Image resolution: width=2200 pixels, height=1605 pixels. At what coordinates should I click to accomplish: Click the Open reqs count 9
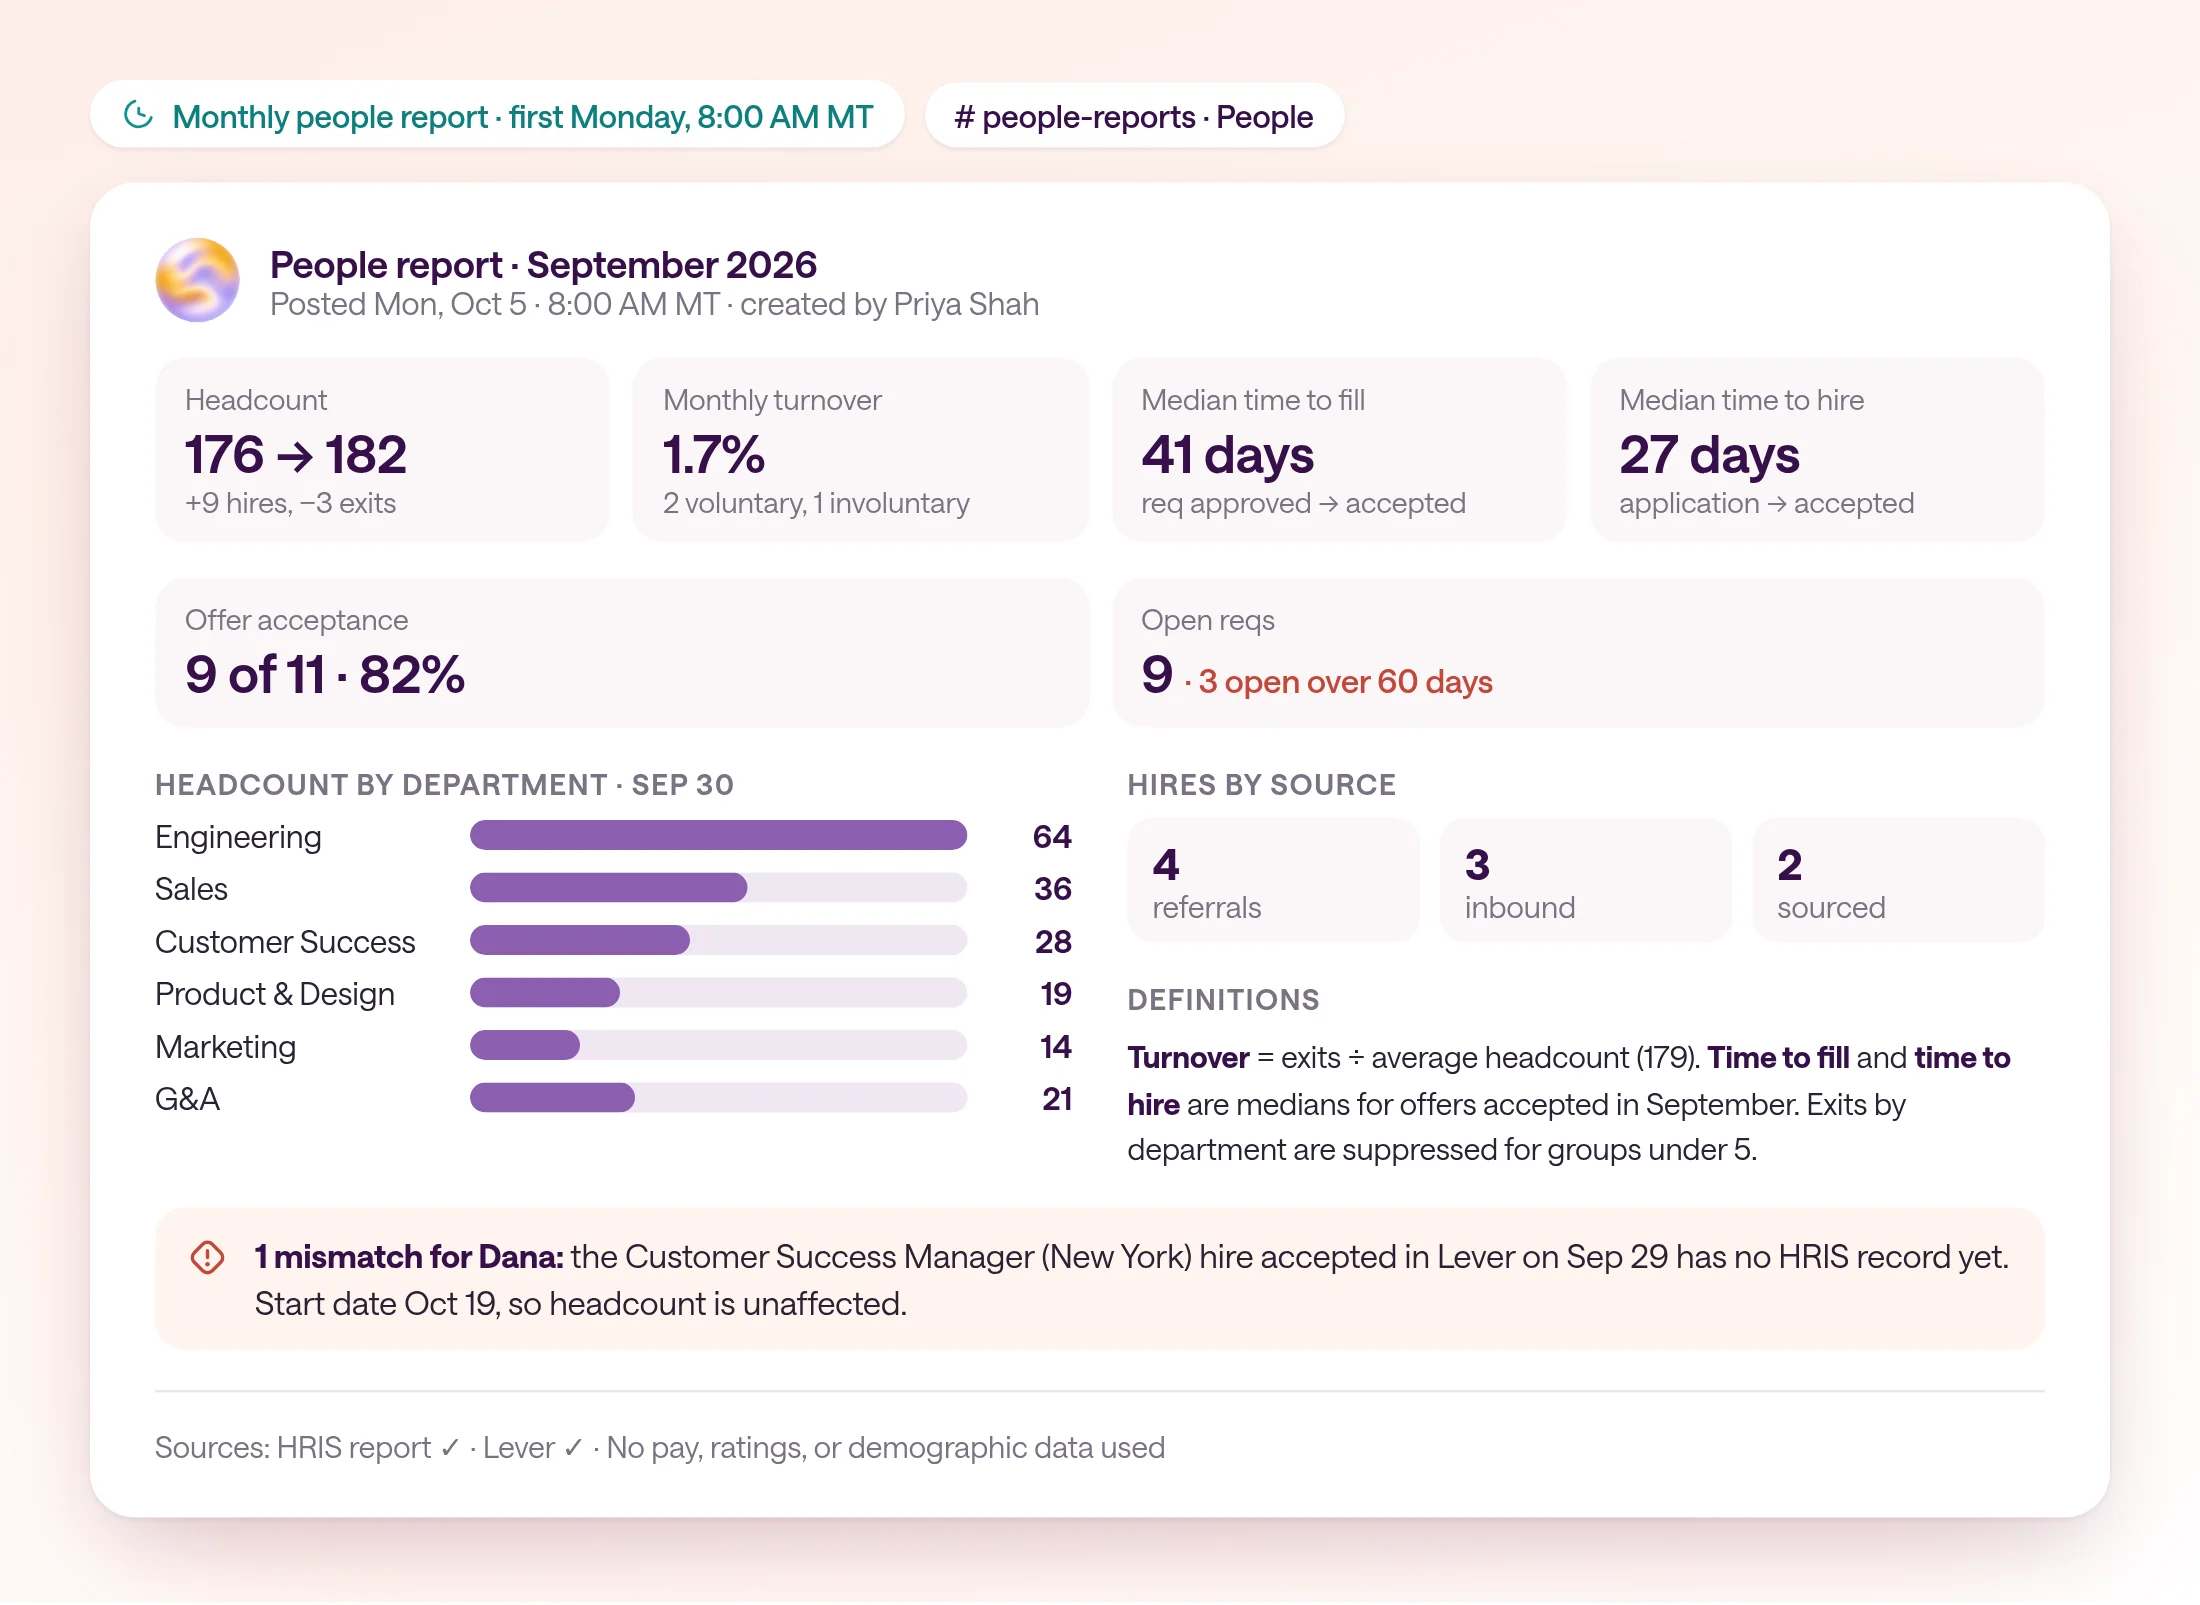click(1157, 674)
